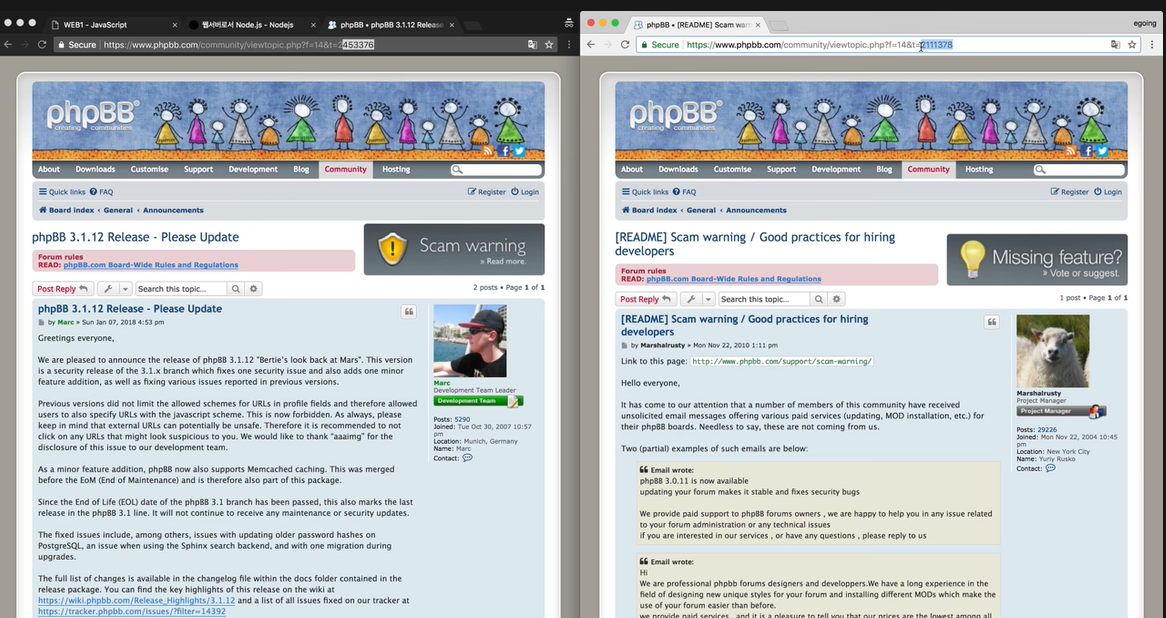Open Twitter icon in left window banner
Image resolution: width=1166 pixels, height=618 pixels.
(519, 151)
